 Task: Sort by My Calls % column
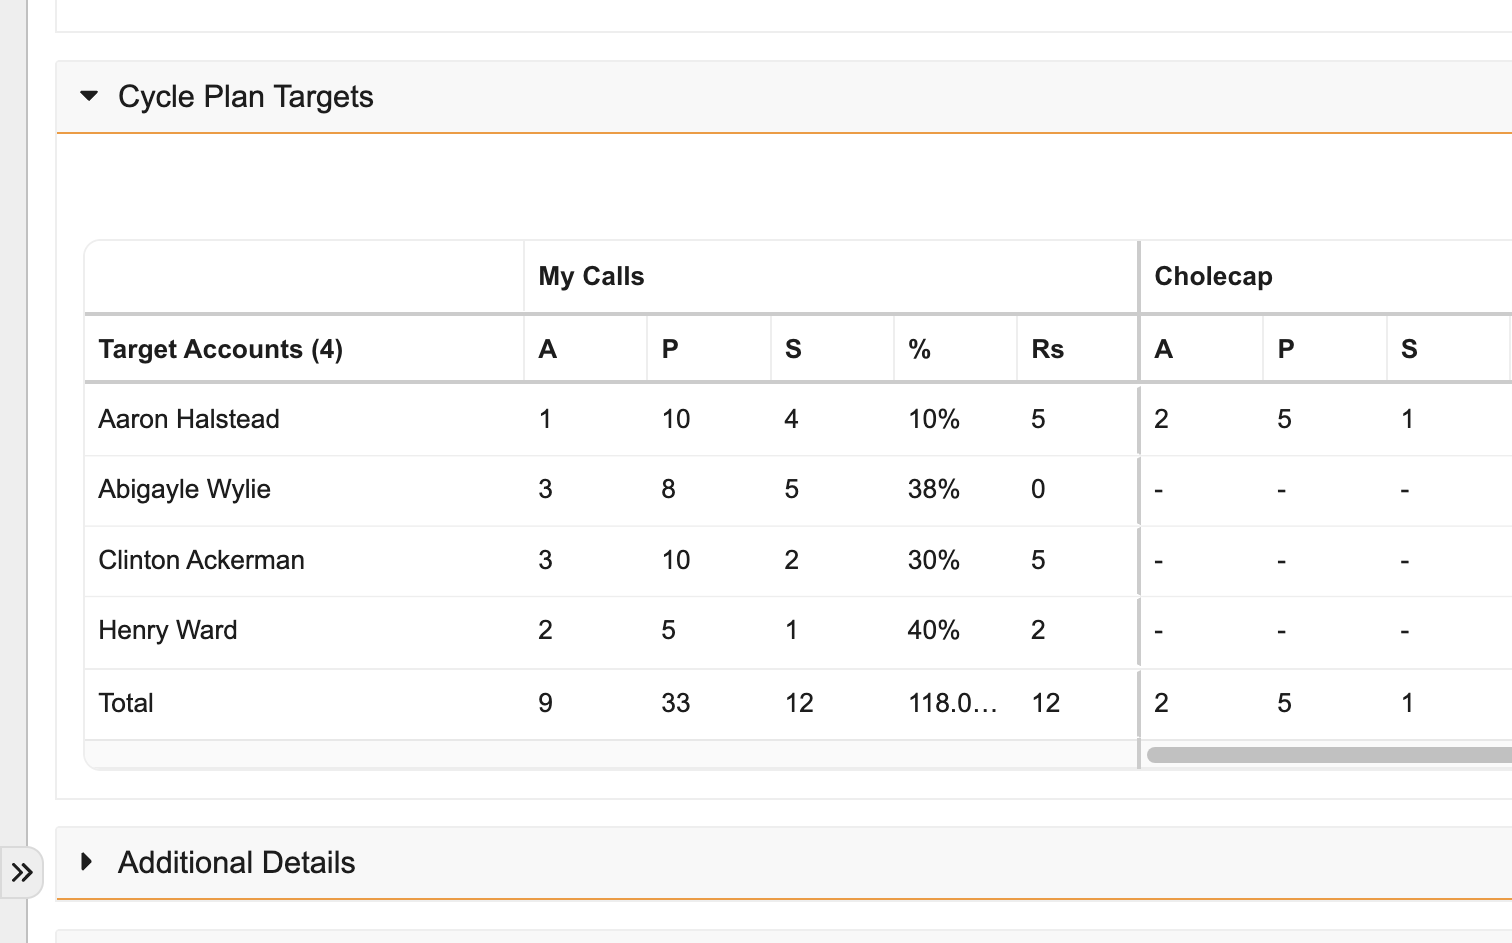click(919, 349)
